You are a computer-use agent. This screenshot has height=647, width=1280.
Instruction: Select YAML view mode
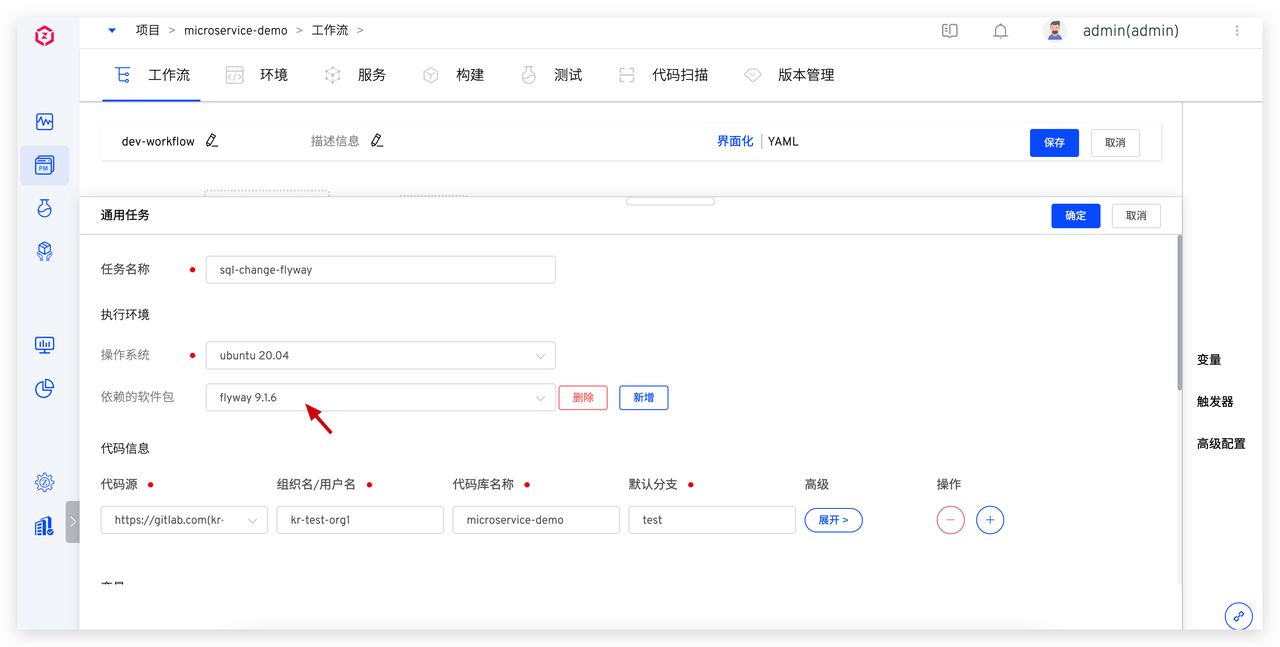(x=783, y=142)
